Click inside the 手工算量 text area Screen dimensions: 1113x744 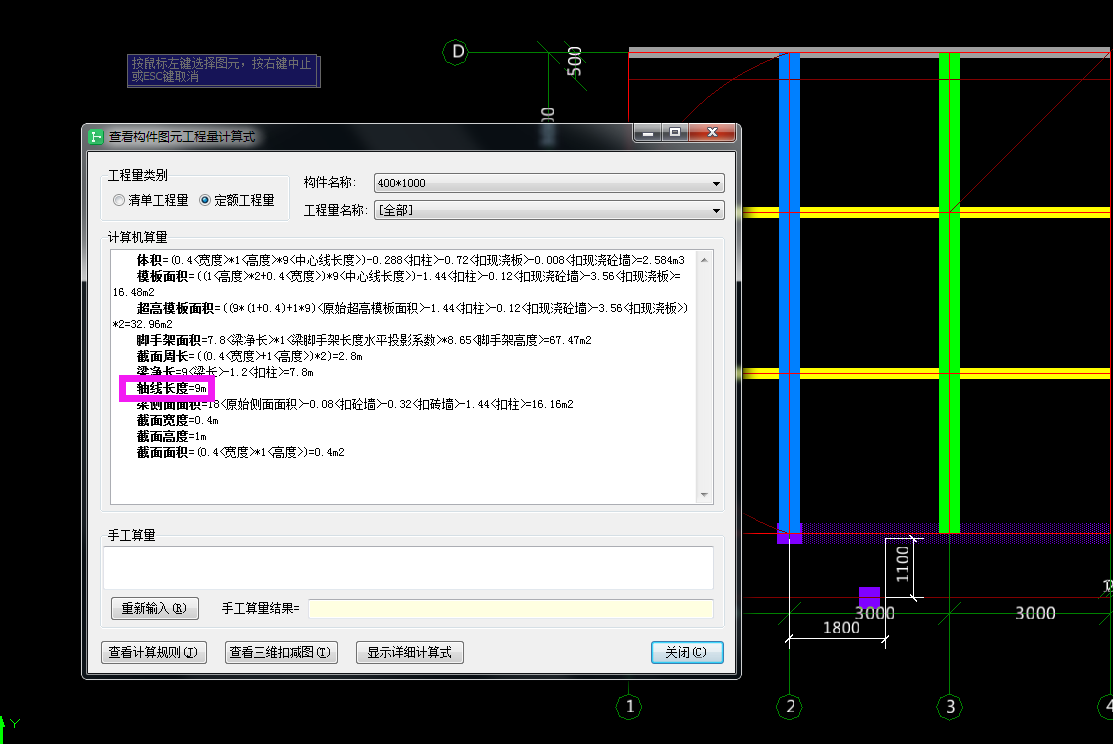[x=408, y=567]
